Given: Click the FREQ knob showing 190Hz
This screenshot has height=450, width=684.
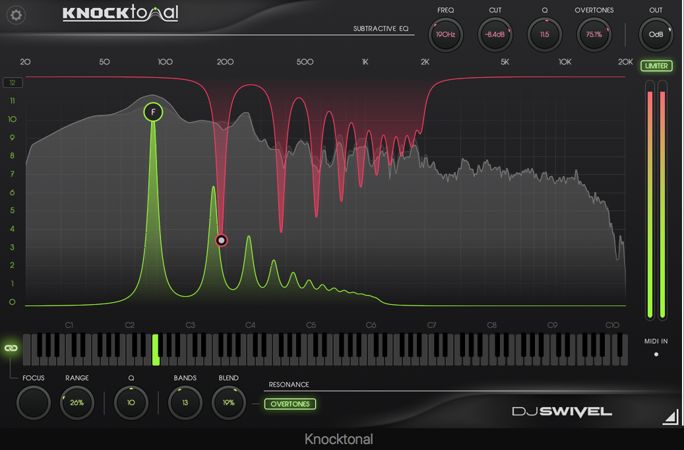Looking at the screenshot, I should [x=444, y=34].
